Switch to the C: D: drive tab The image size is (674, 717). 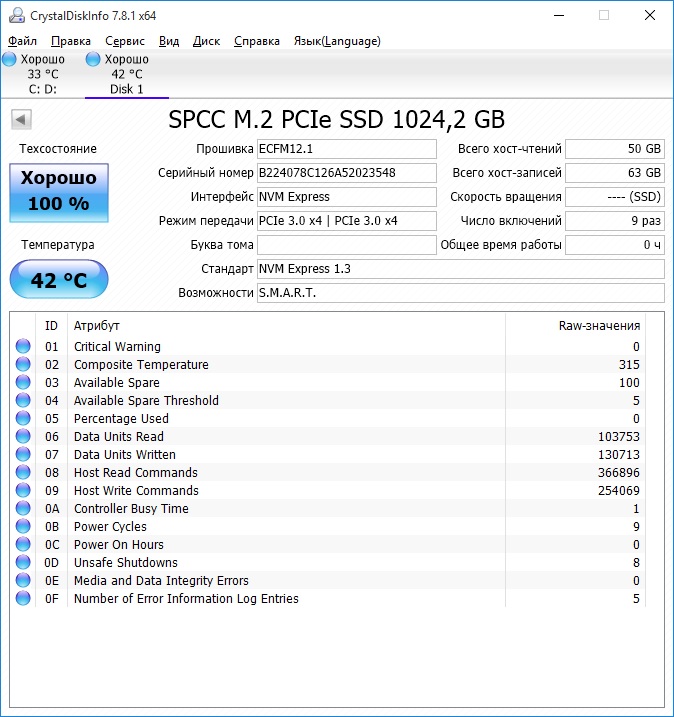pos(42,74)
